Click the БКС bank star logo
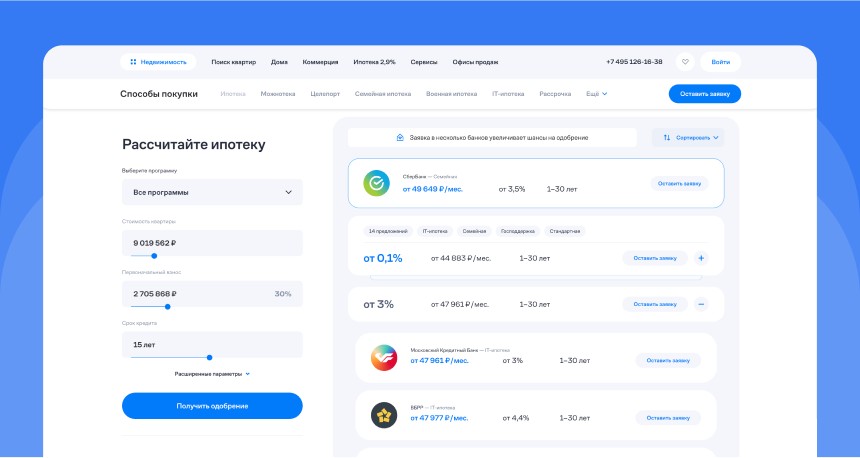This screenshot has width=860, height=458. pyautogui.click(x=384, y=415)
